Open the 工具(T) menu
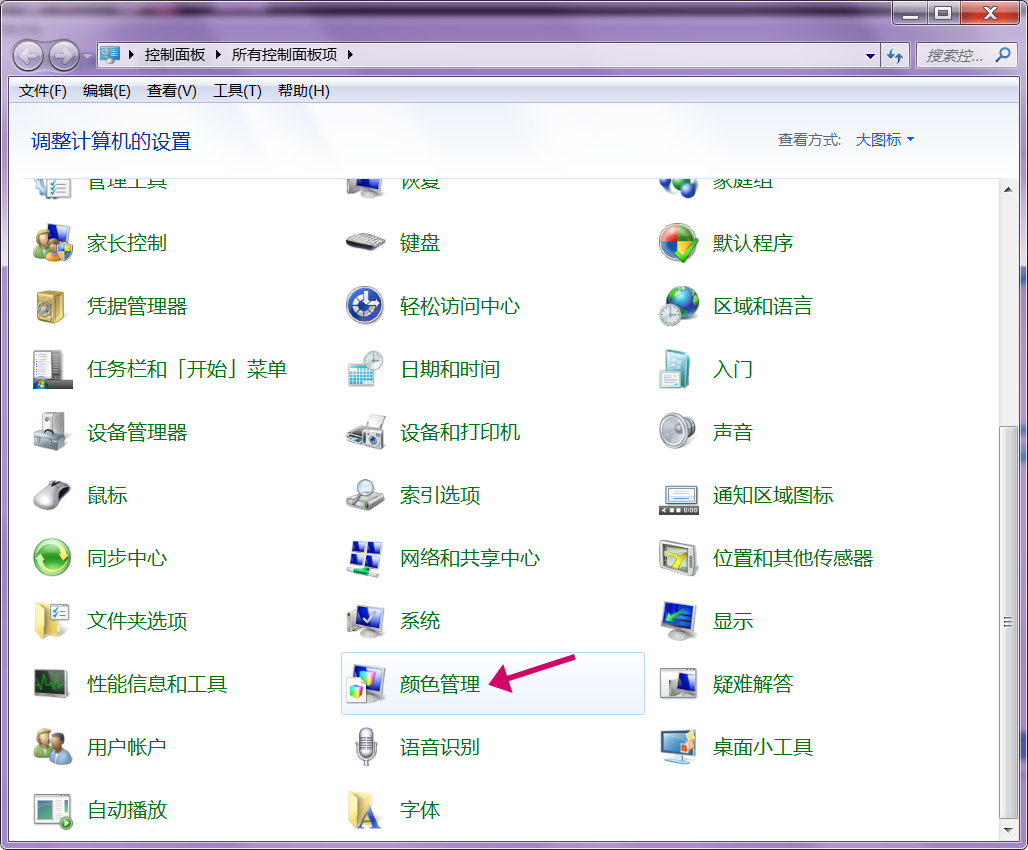 pos(237,91)
